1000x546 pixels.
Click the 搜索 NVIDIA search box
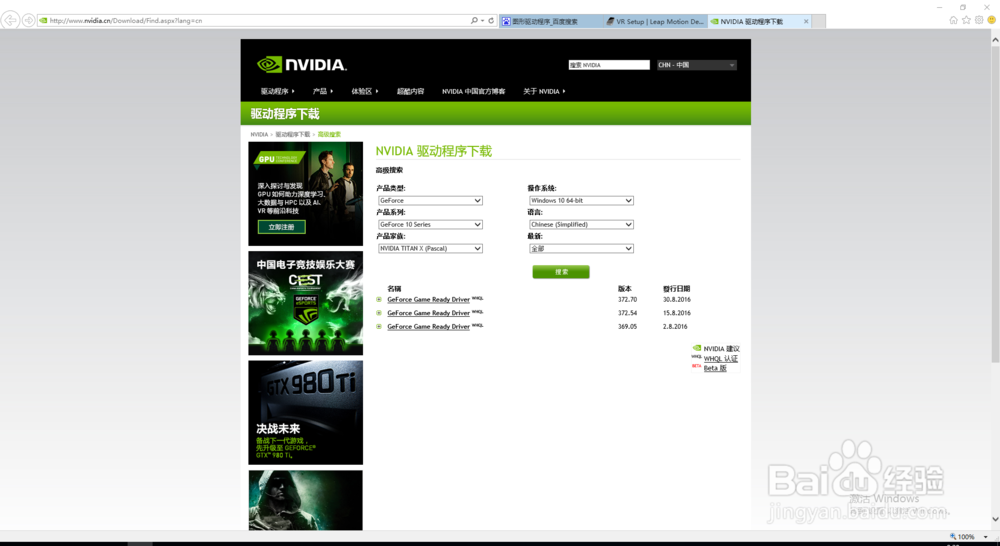click(x=609, y=65)
